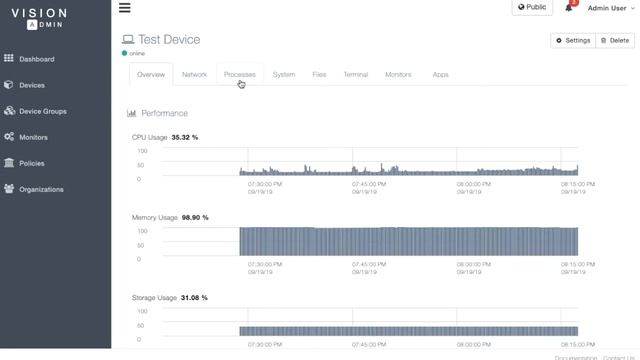The width and height of the screenshot is (640, 360).
Task: Click the Documentation footer link
Action: point(576,358)
